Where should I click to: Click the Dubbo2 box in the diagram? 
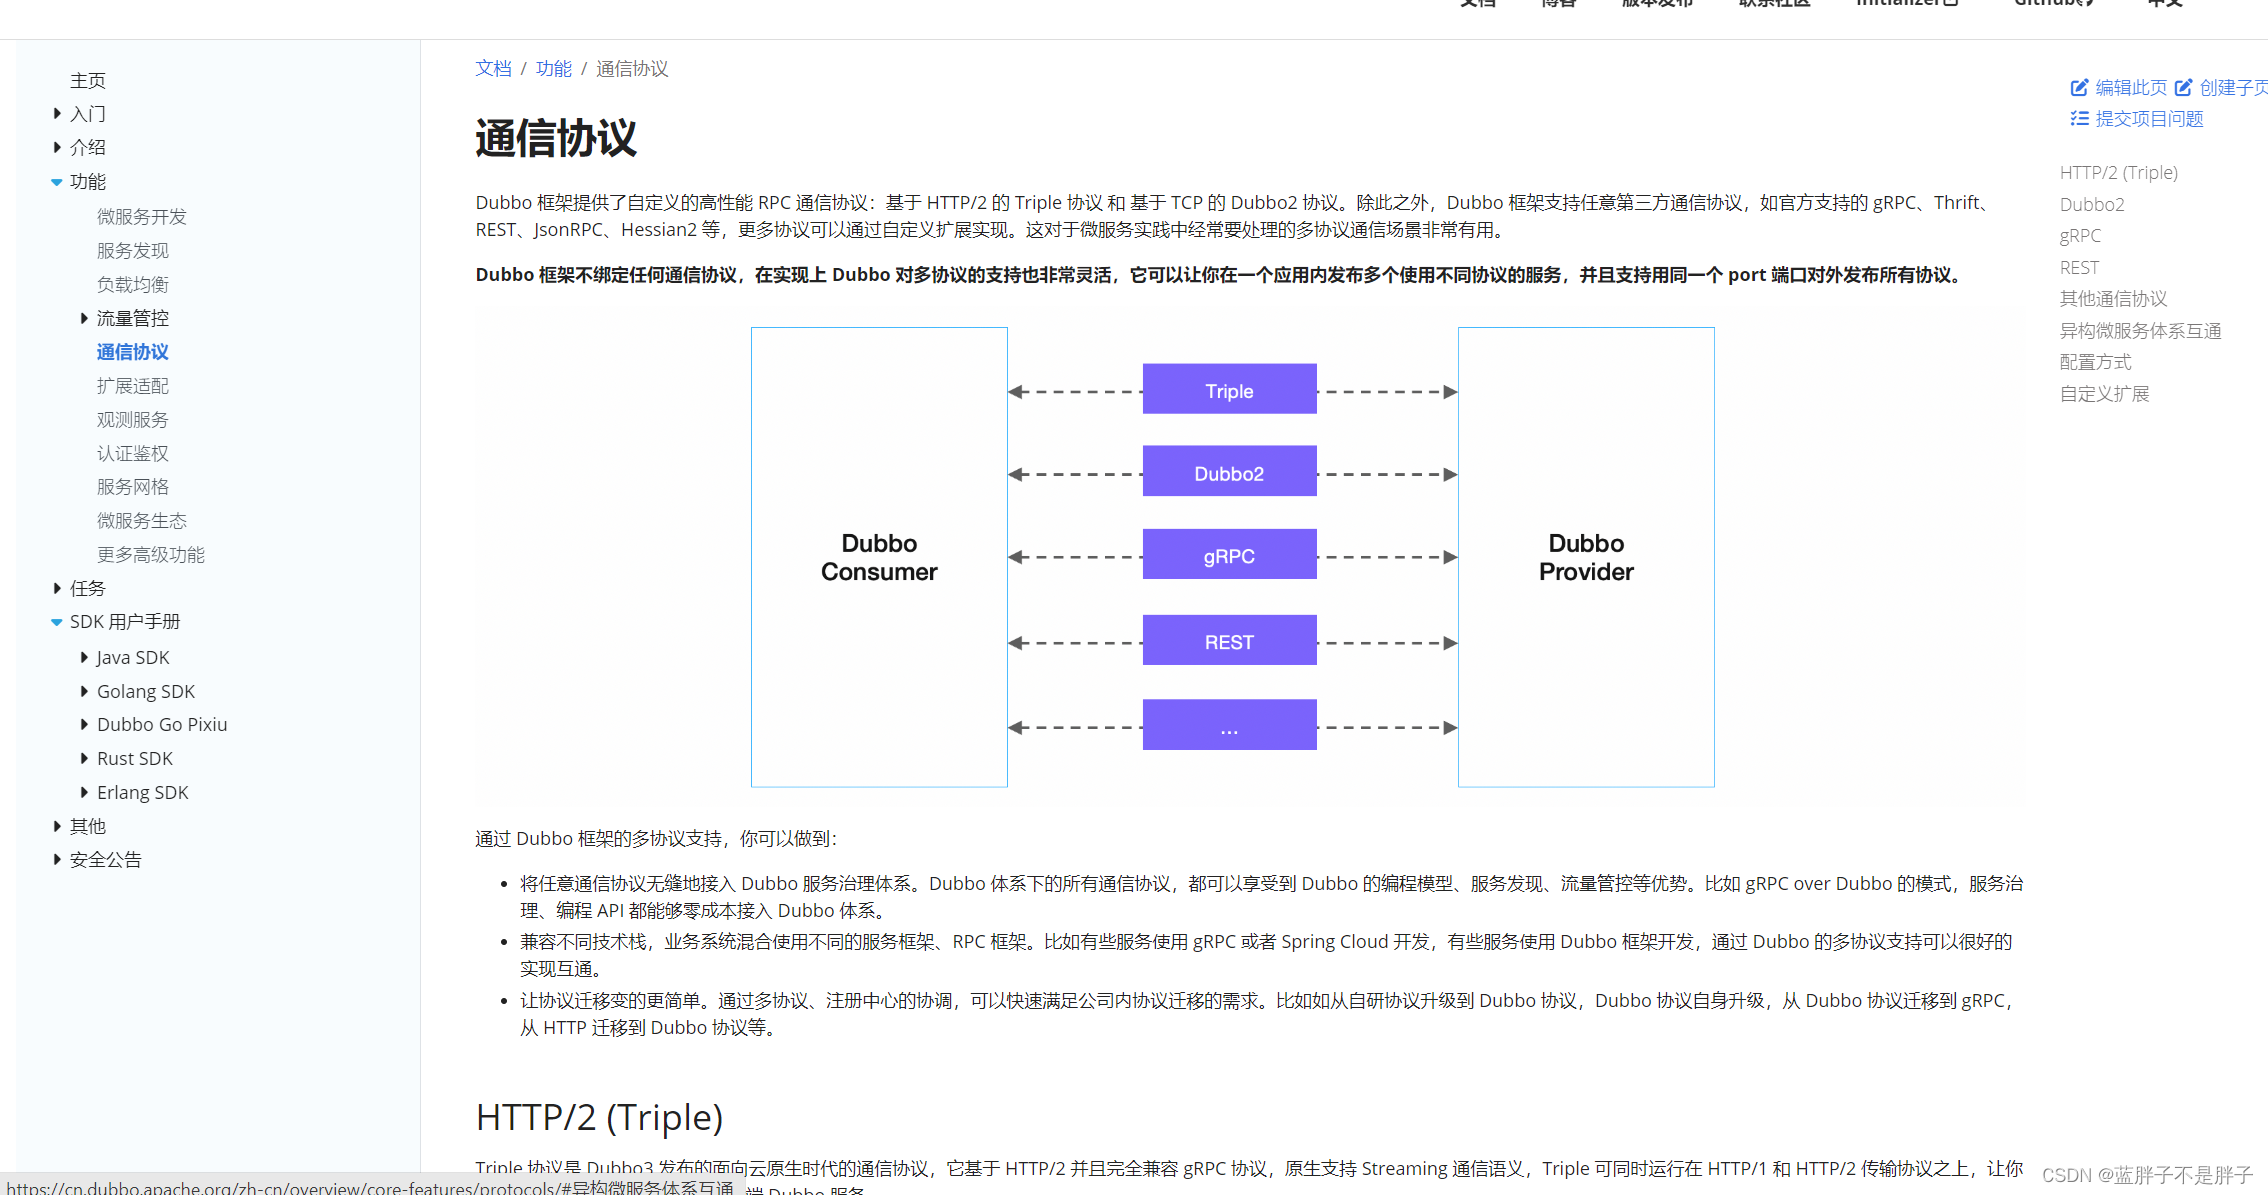(1229, 471)
